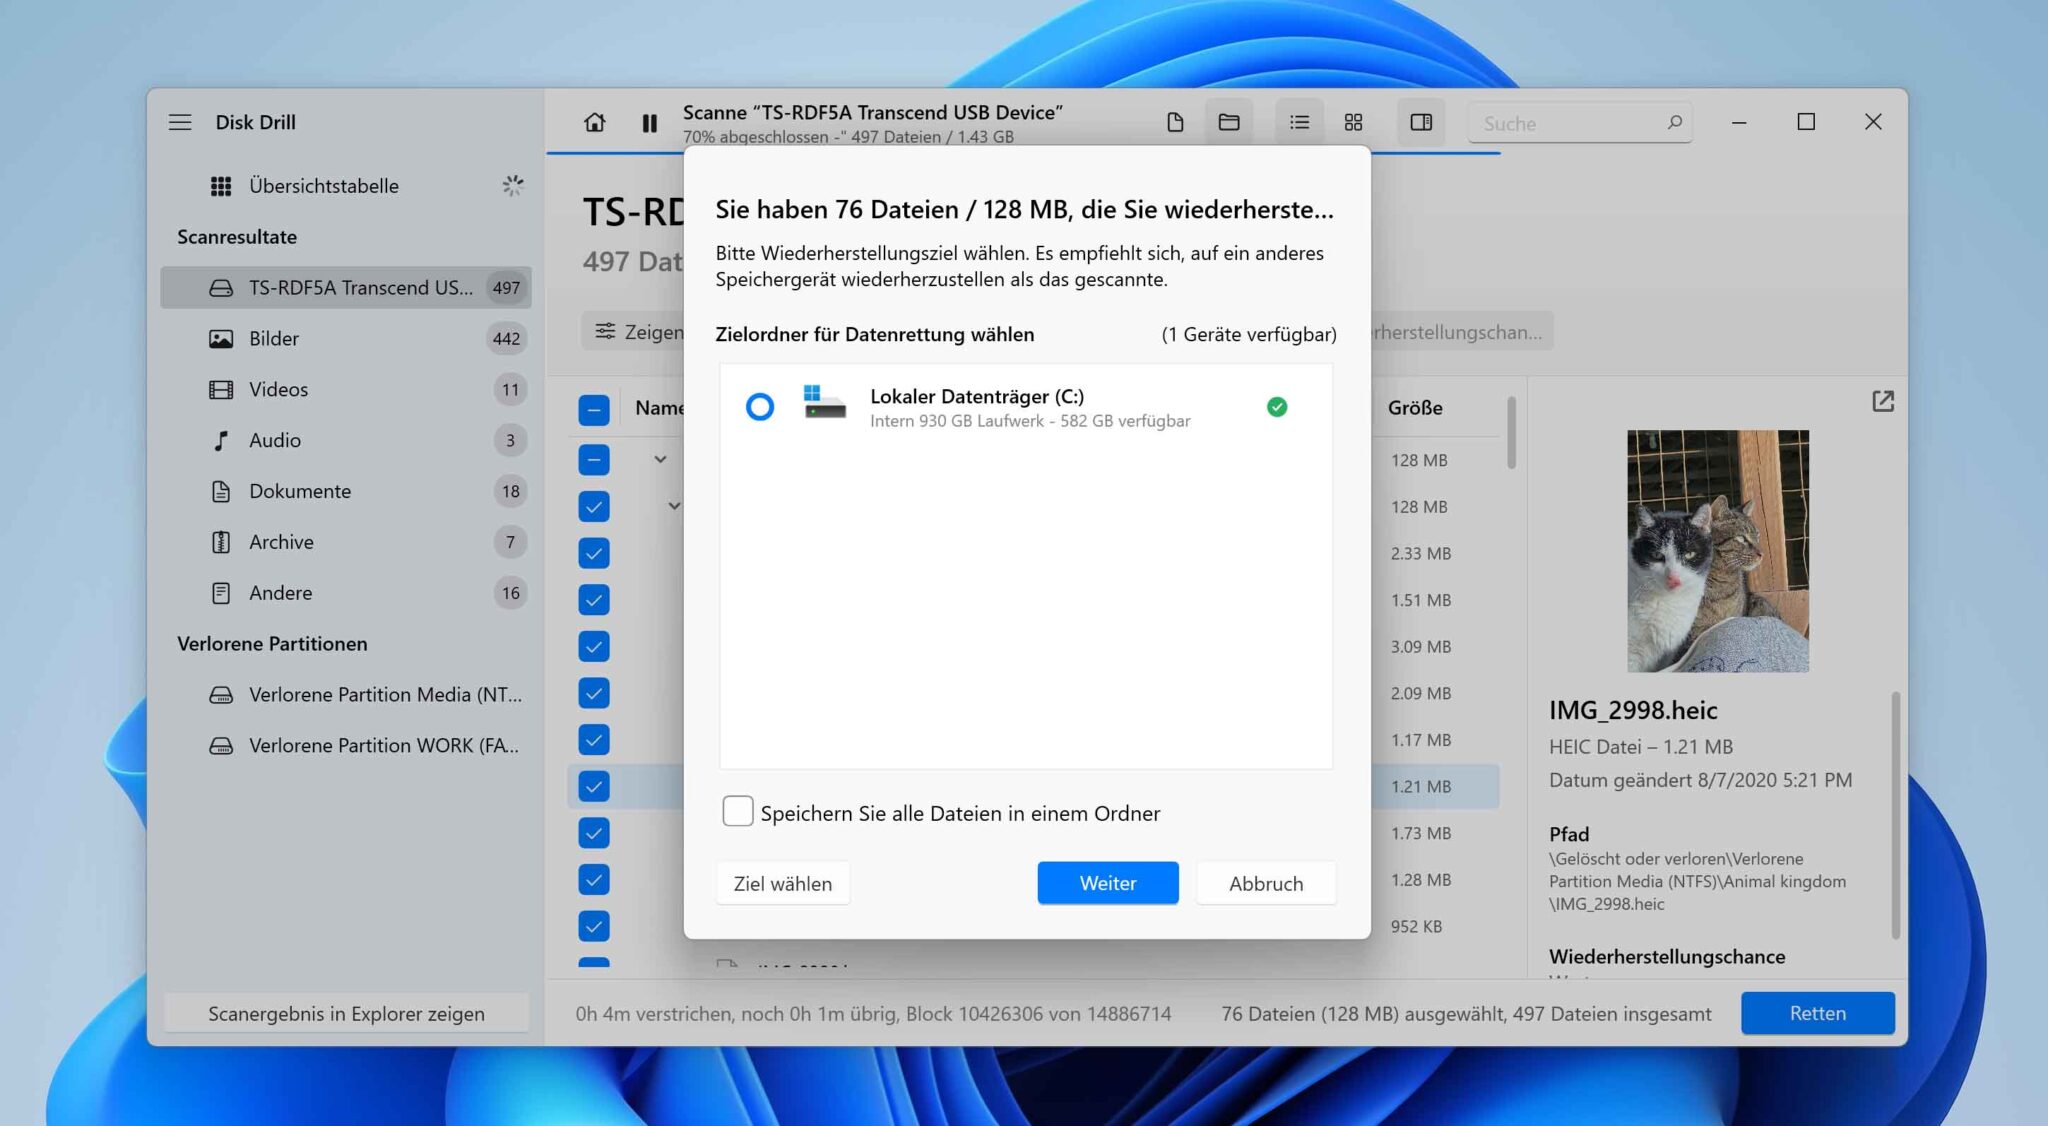Select Lokaler Datenträger (C:) radio button
The width and height of the screenshot is (2048, 1126).
tap(760, 406)
